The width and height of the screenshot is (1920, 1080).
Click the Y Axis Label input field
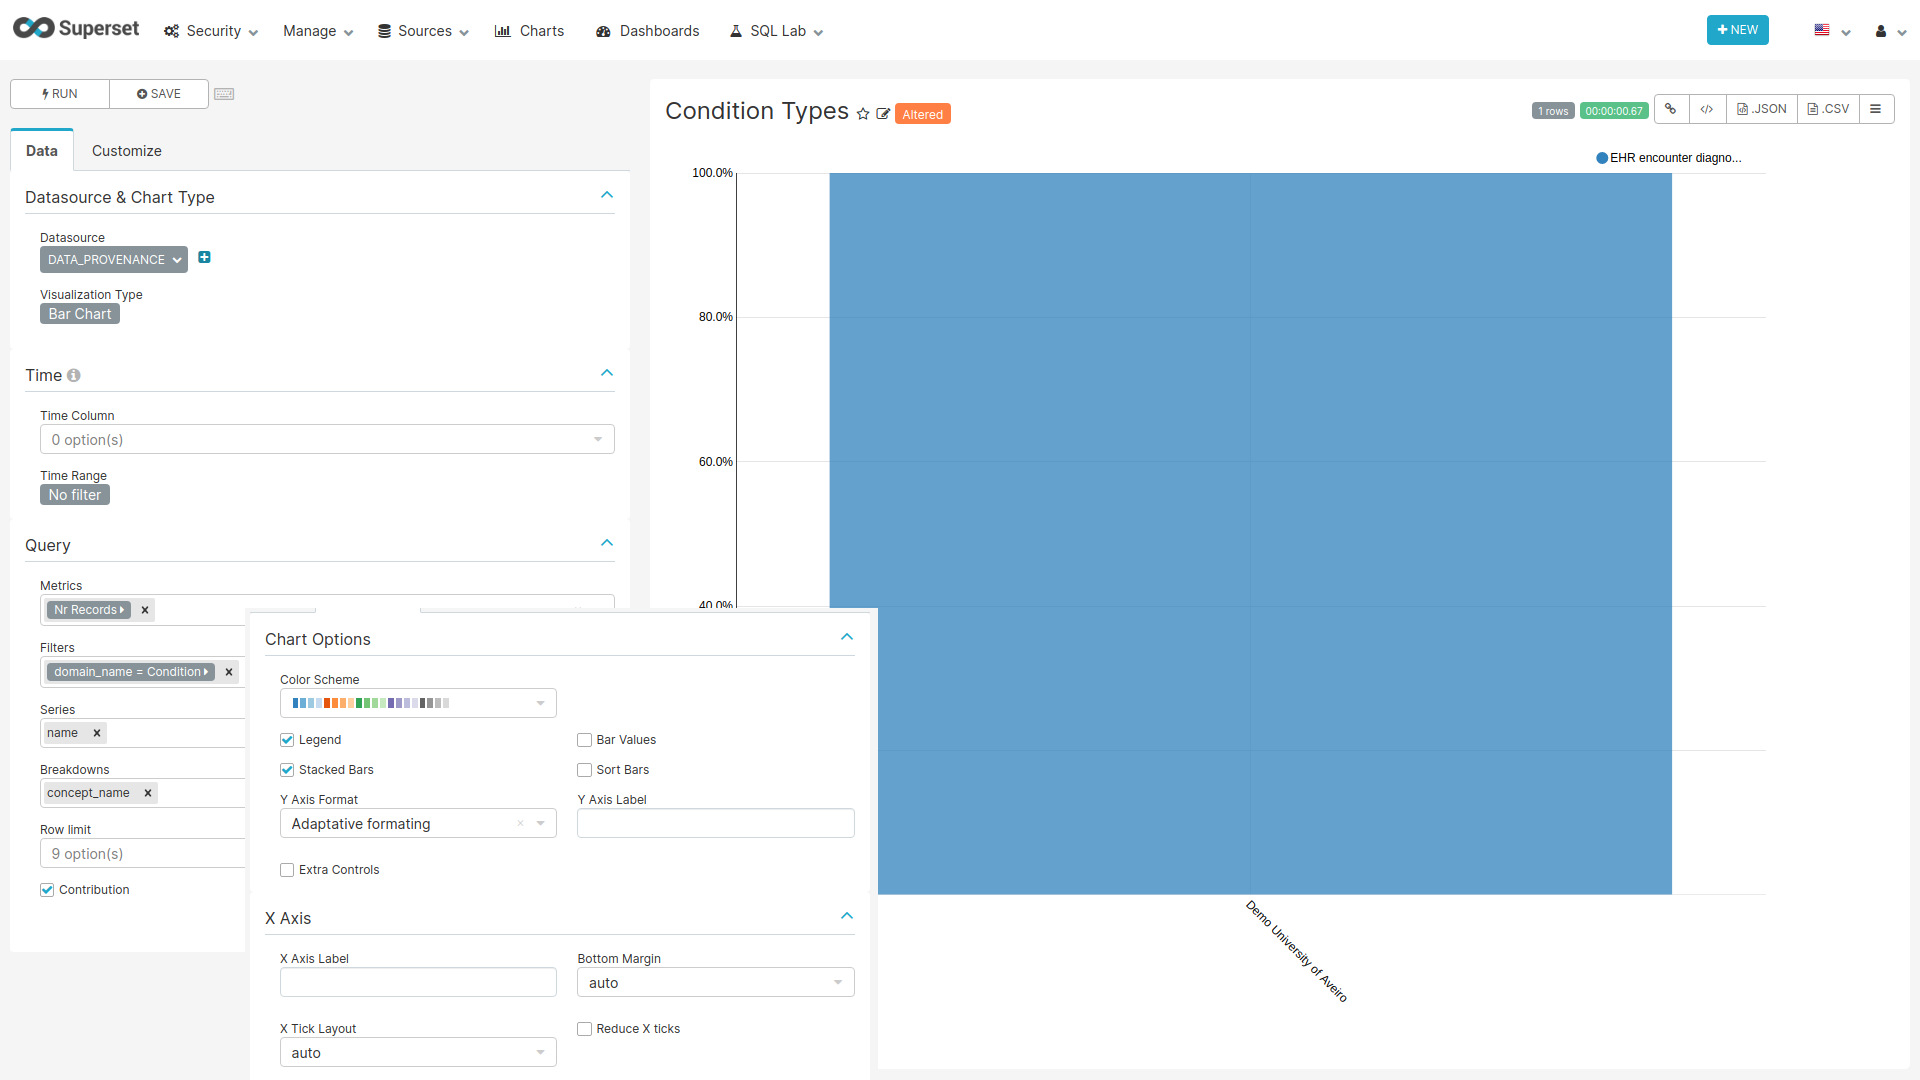(715, 824)
